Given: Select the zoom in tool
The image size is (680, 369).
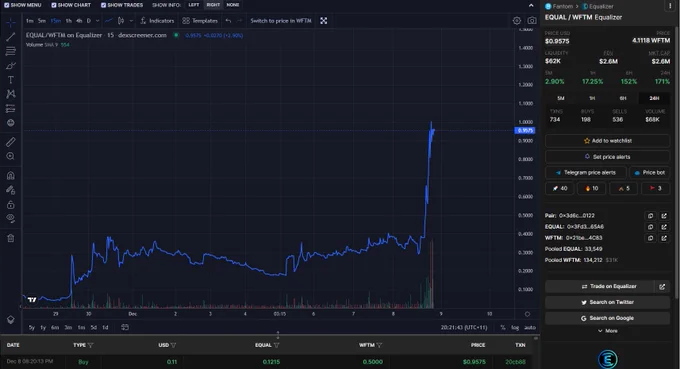Looking at the screenshot, I should [x=10, y=156].
